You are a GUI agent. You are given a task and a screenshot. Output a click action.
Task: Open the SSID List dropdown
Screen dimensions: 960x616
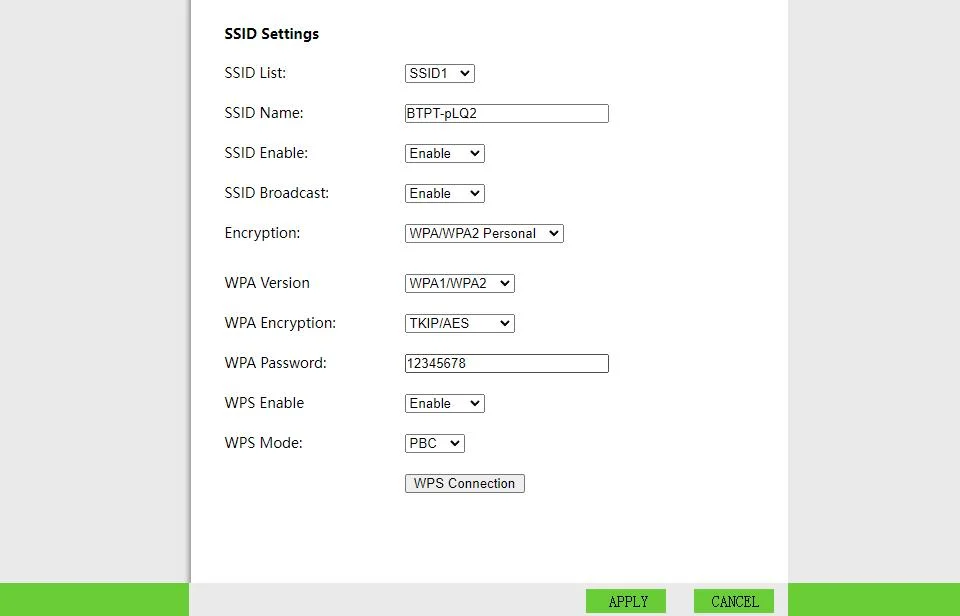click(439, 73)
